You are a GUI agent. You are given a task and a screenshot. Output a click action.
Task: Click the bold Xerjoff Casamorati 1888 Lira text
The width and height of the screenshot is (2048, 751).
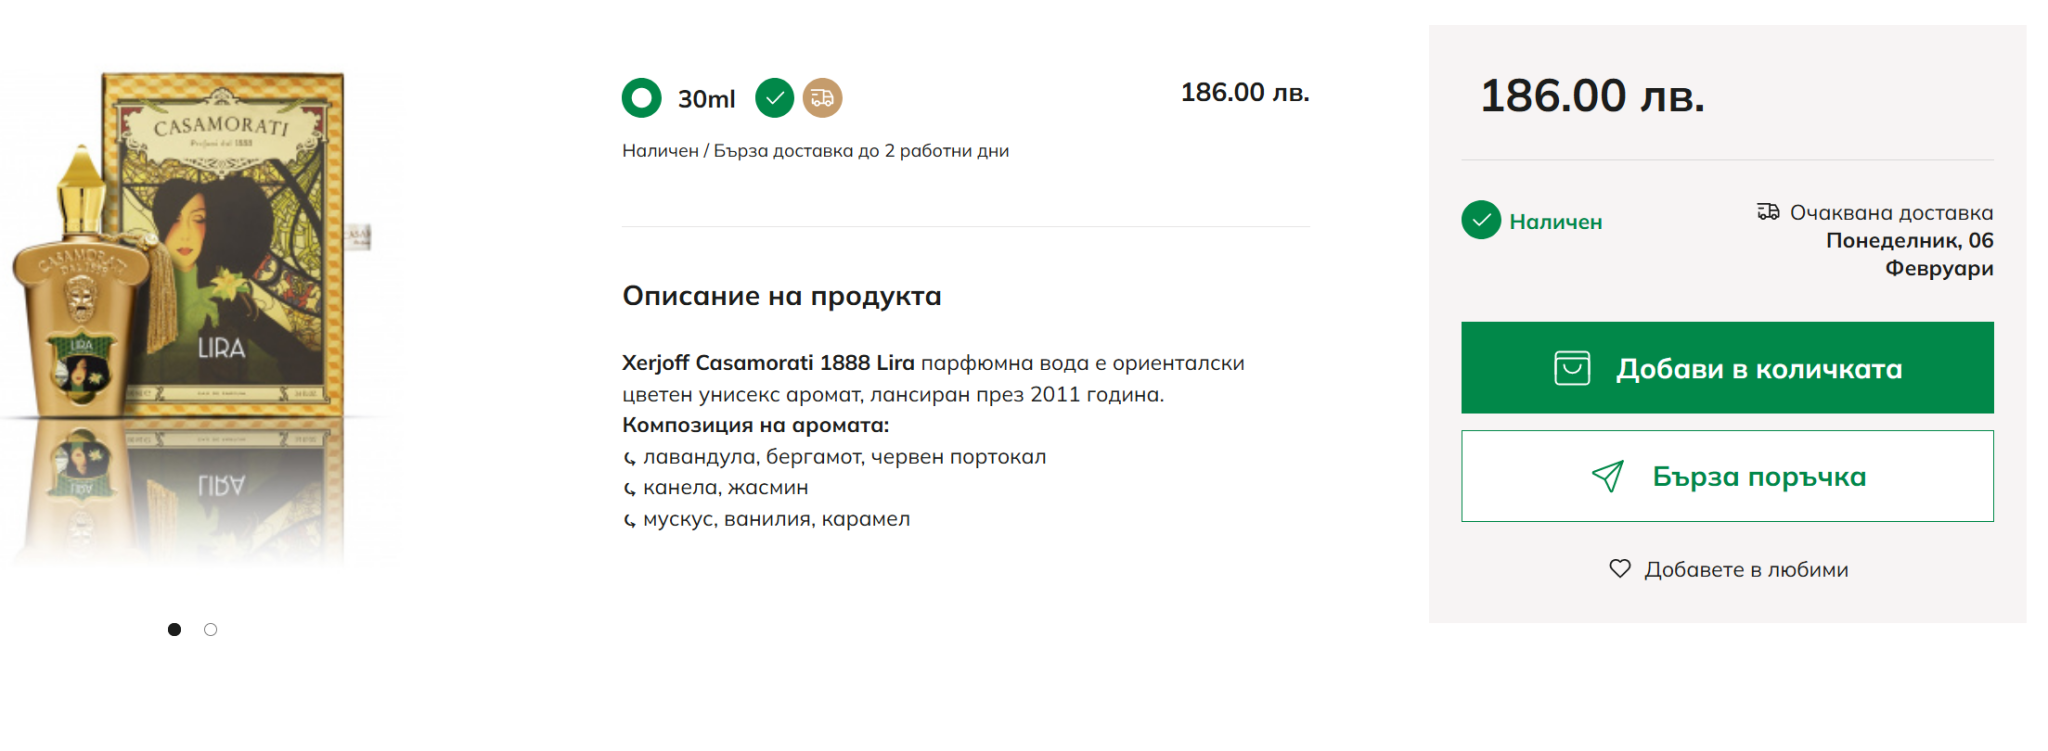point(767,363)
